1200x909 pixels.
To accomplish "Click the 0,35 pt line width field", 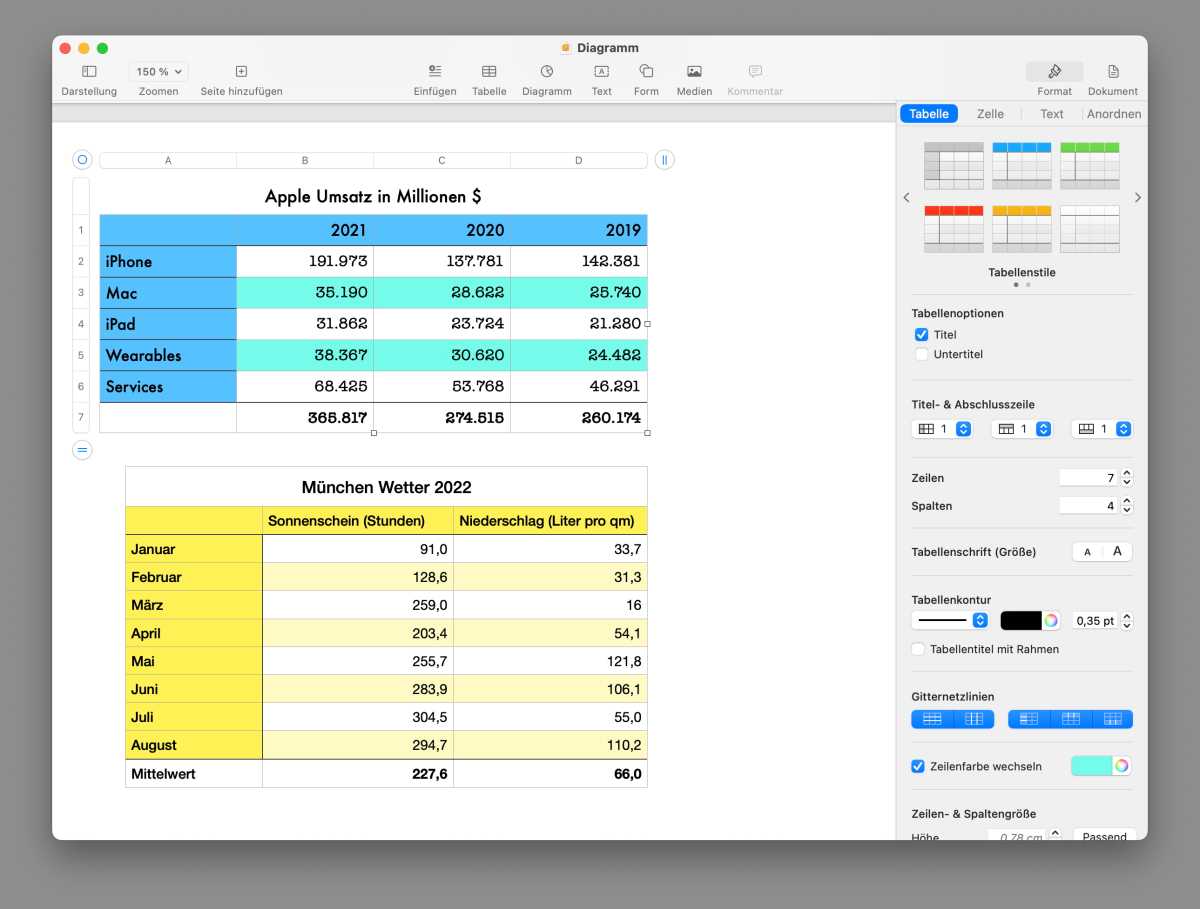I will tap(1095, 621).
